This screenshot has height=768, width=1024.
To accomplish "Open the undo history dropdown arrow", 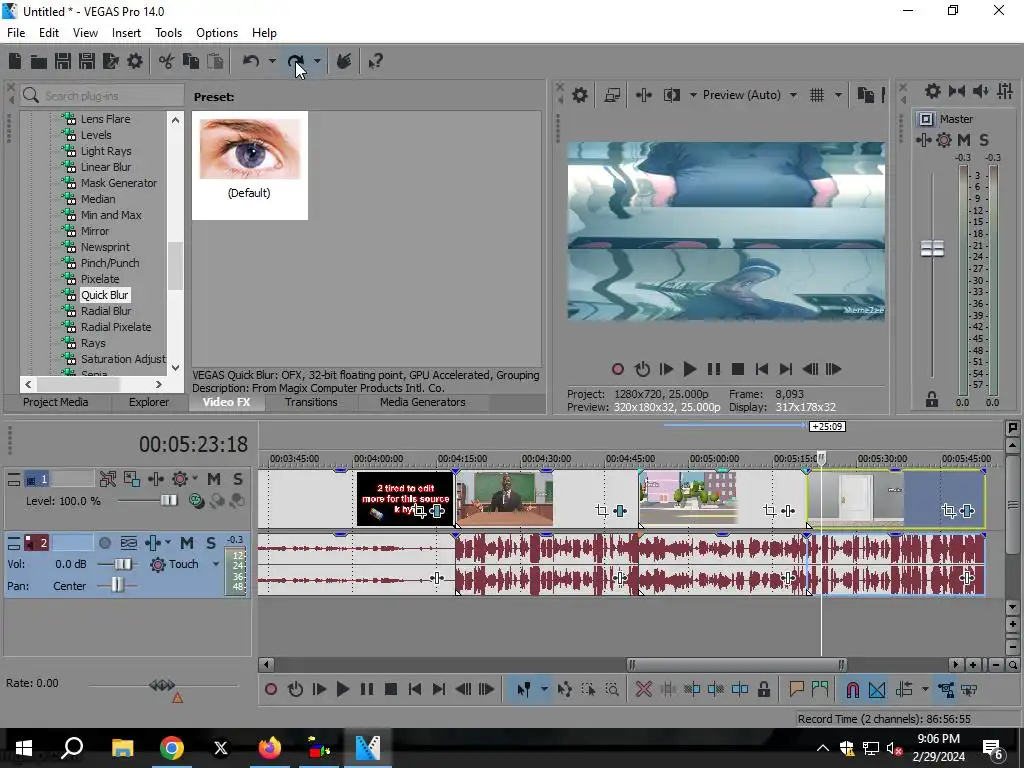I will [272, 61].
